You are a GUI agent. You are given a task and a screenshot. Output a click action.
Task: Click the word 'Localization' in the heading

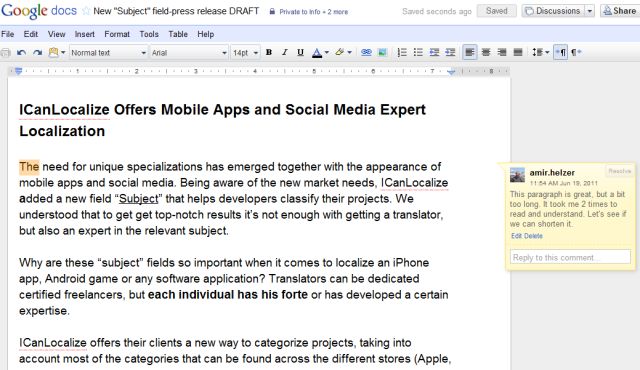coord(62,131)
